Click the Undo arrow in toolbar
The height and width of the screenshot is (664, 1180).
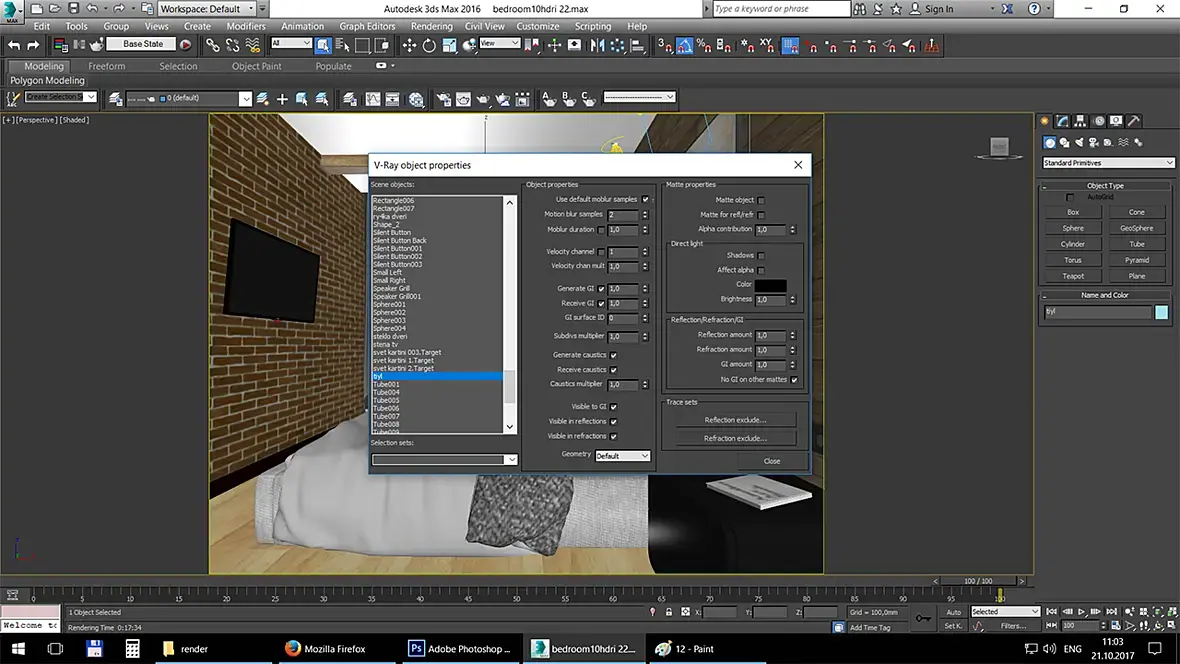point(14,45)
